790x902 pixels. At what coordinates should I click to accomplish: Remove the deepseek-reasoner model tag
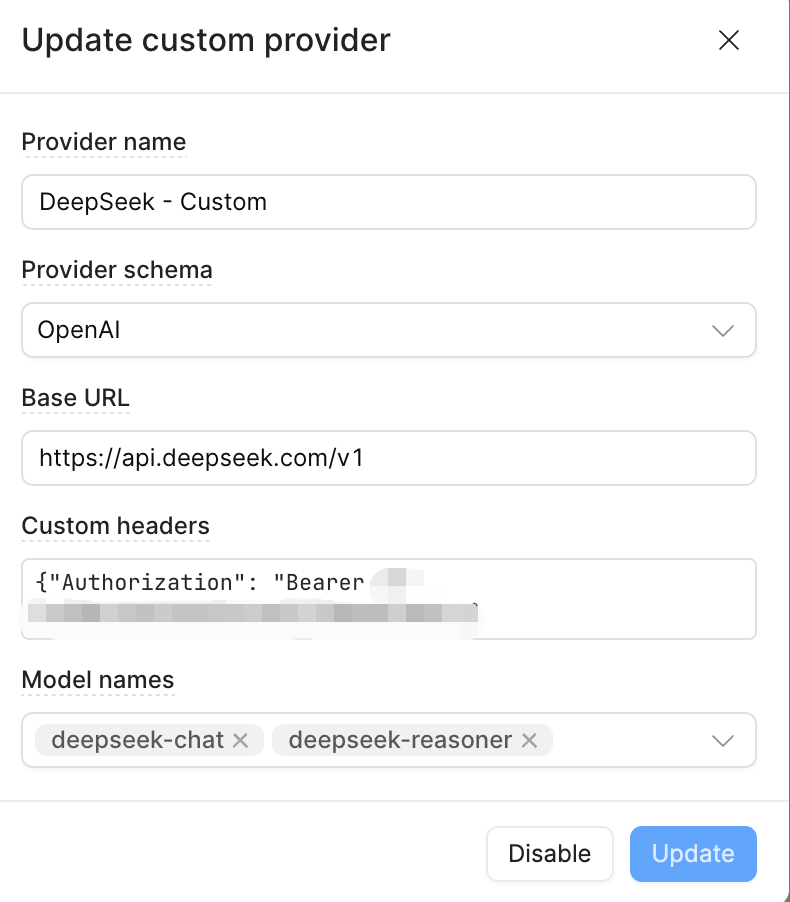(530, 740)
